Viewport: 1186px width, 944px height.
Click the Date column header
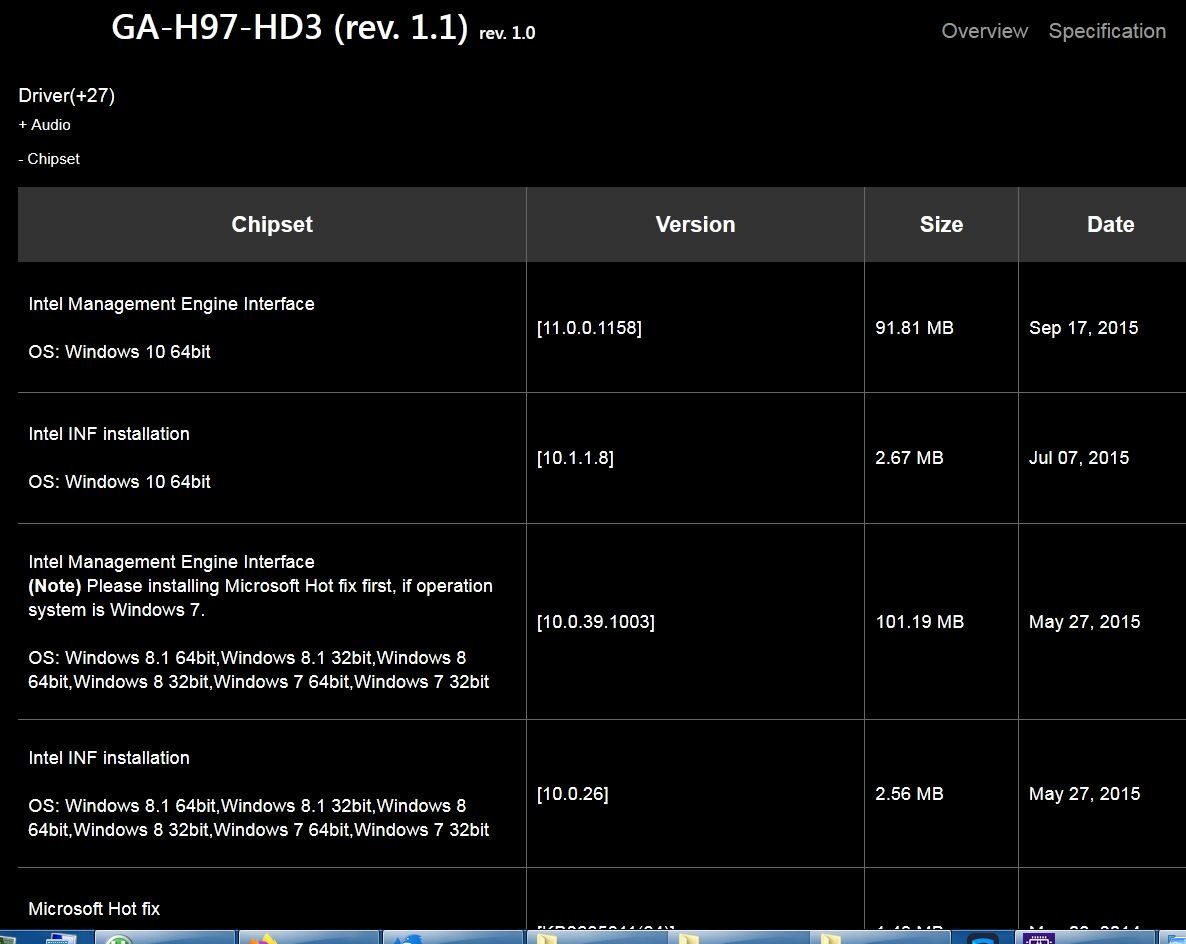click(x=1110, y=225)
